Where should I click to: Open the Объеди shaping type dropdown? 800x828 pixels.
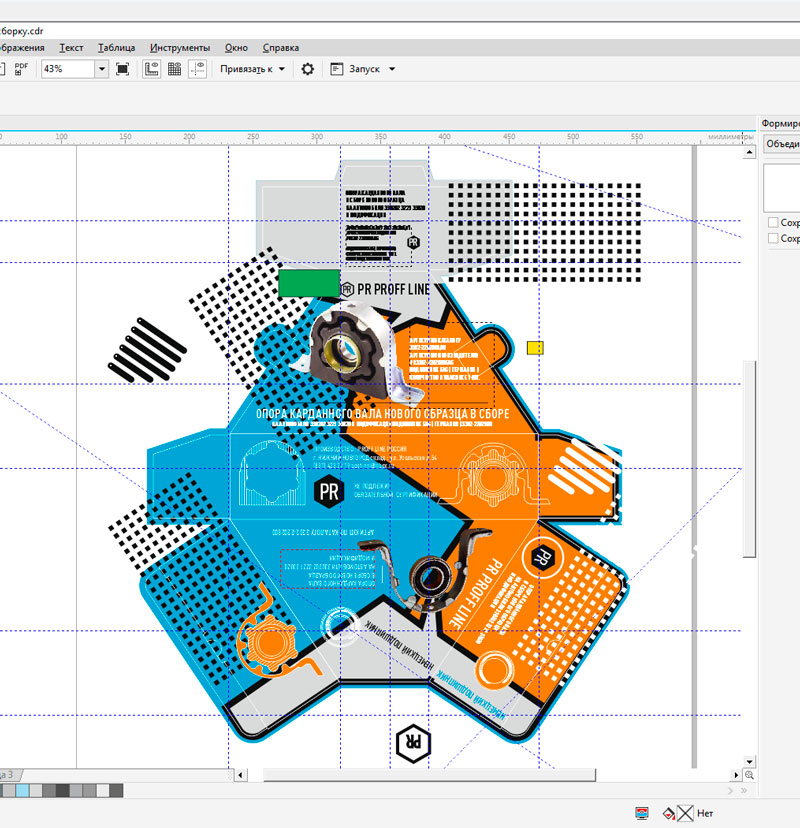point(780,144)
